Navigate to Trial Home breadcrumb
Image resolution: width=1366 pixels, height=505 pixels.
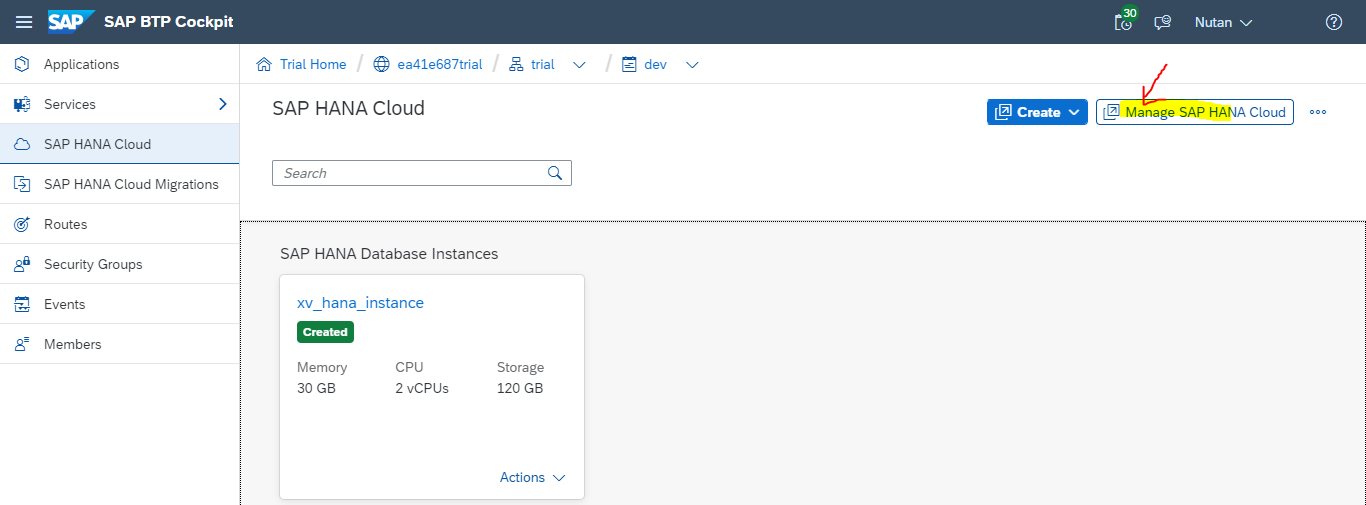click(x=313, y=64)
